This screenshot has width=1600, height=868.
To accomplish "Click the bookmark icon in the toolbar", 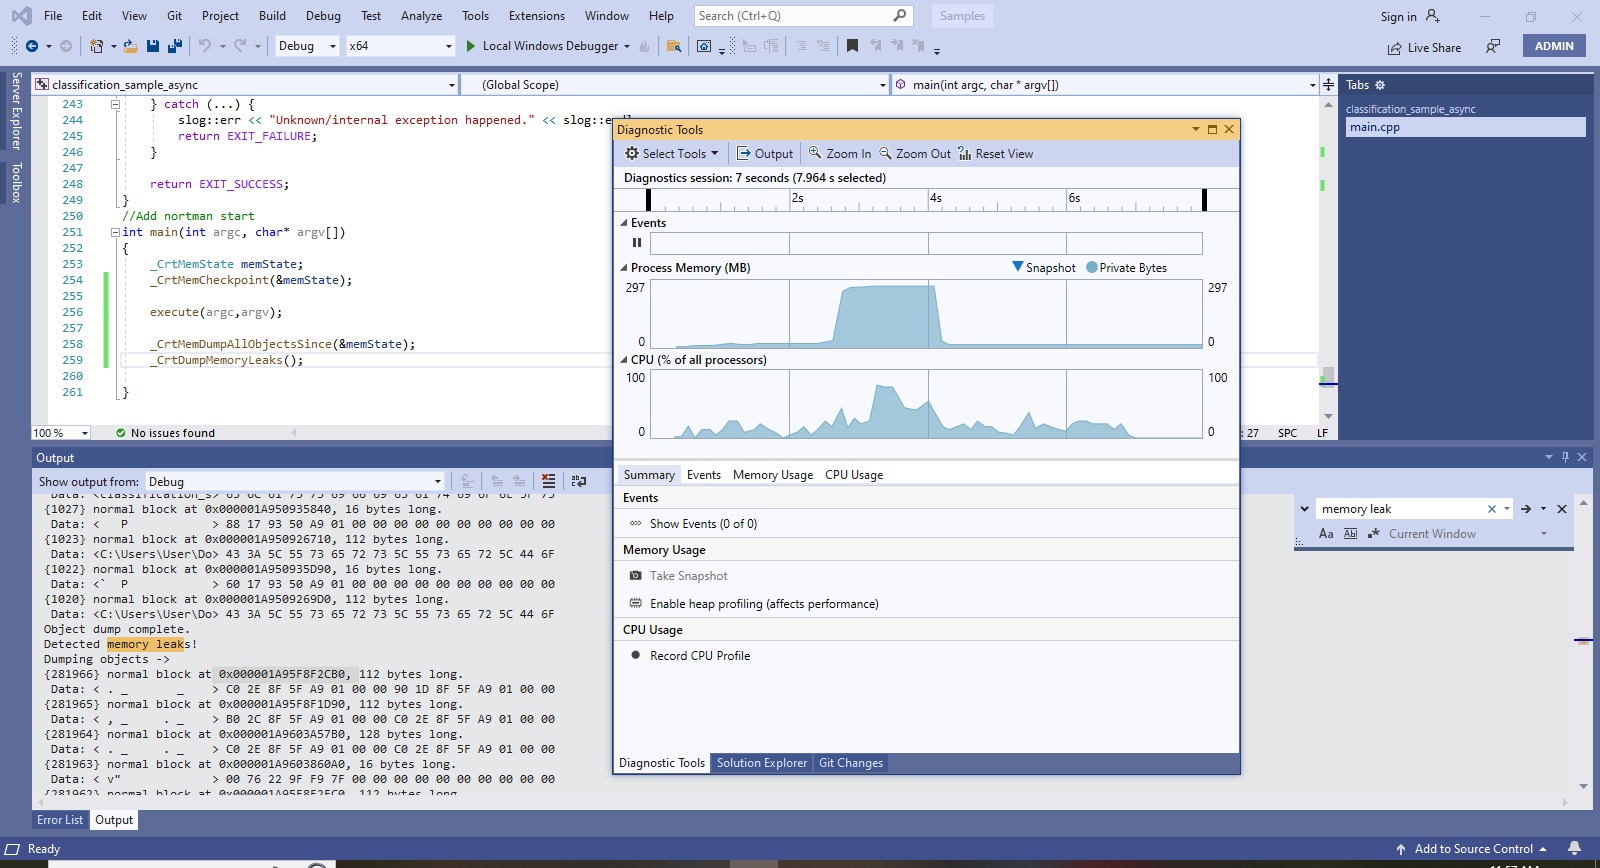I will pyautogui.click(x=852, y=46).
